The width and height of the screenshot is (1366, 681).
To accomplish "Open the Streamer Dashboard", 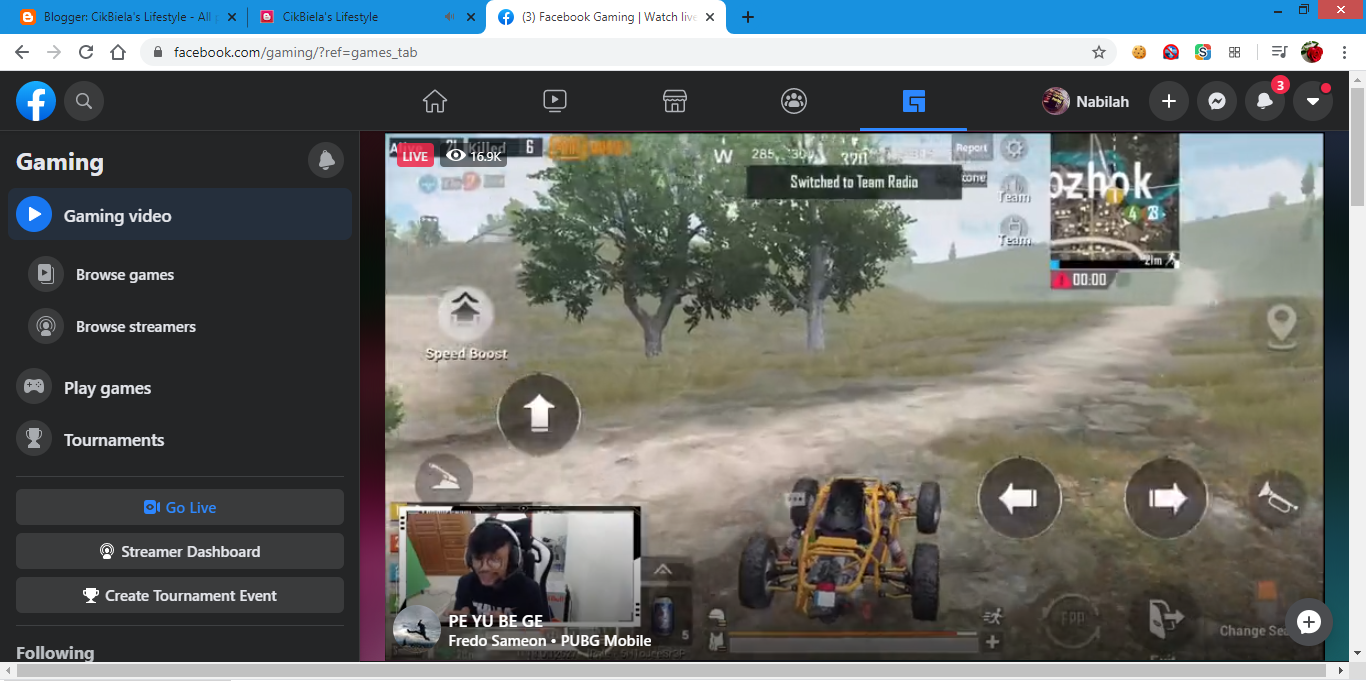I will click(x=180, y=551).
